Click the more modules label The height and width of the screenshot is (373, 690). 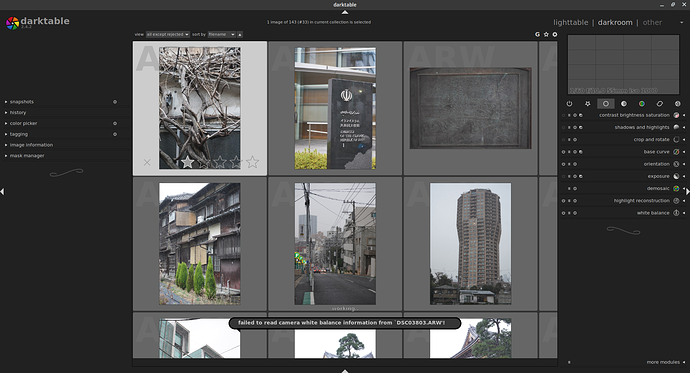click(x=663, y=362)
